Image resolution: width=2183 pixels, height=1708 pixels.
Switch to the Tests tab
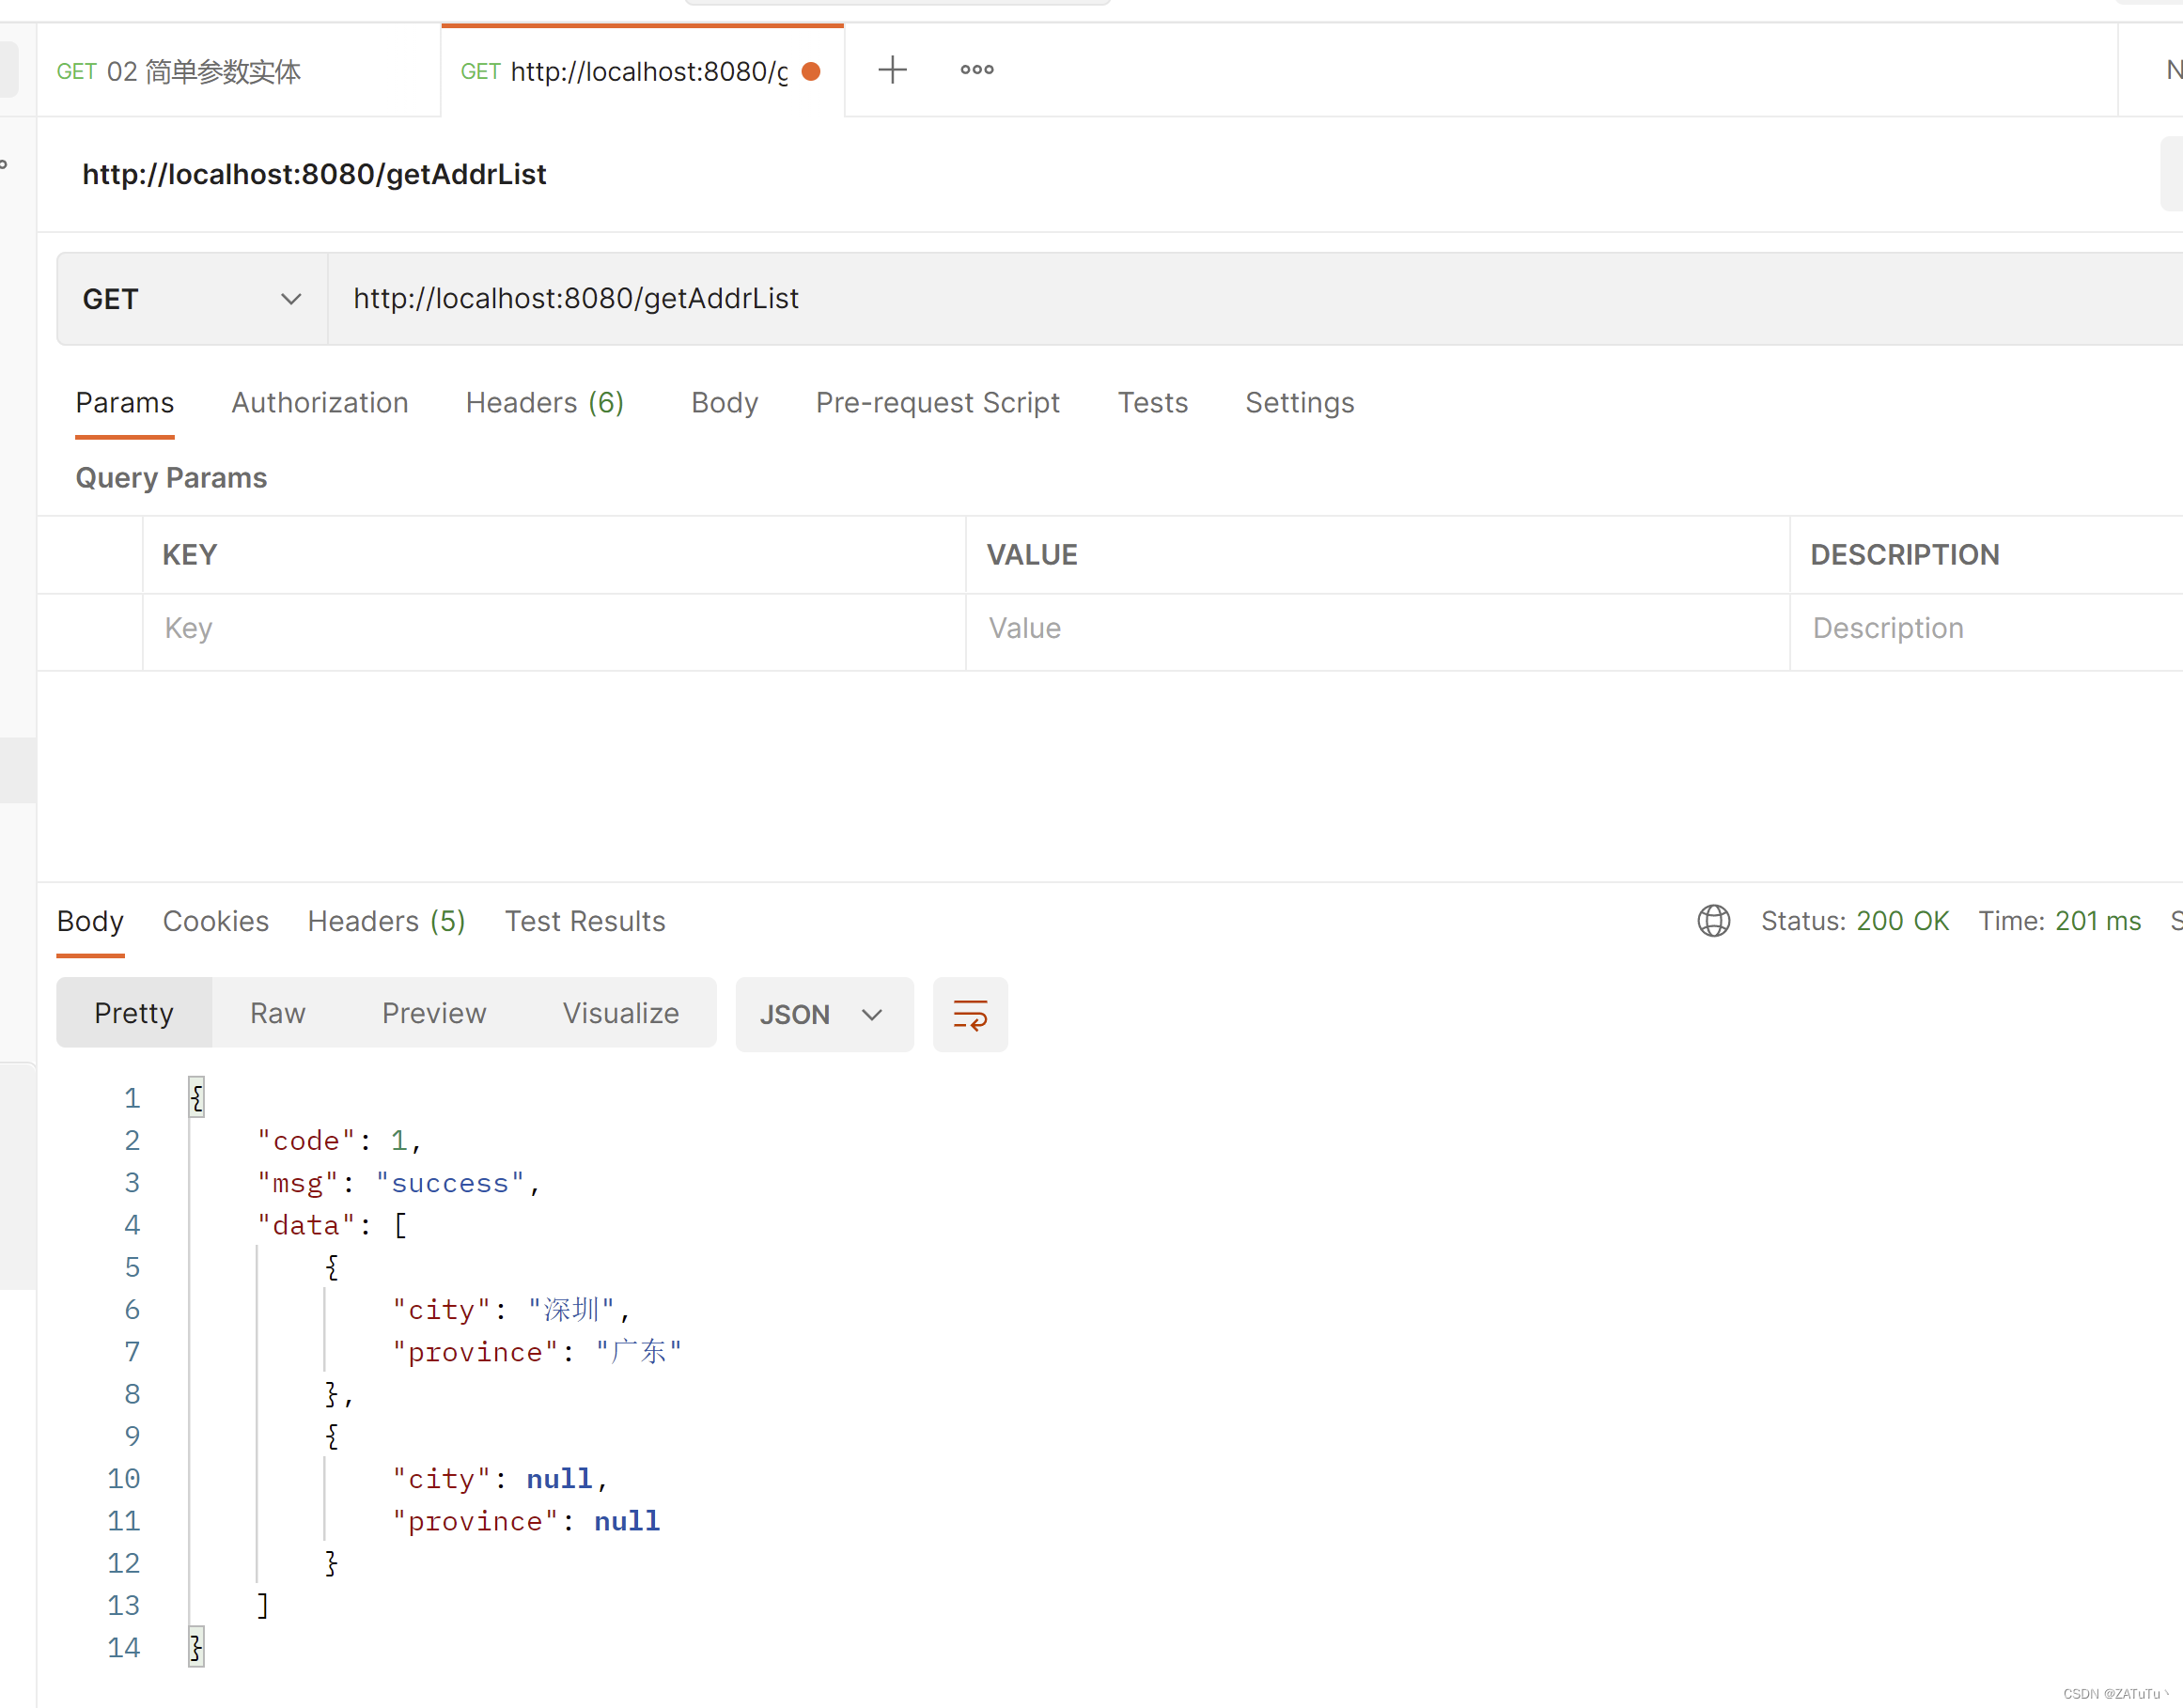point(1152,402)
